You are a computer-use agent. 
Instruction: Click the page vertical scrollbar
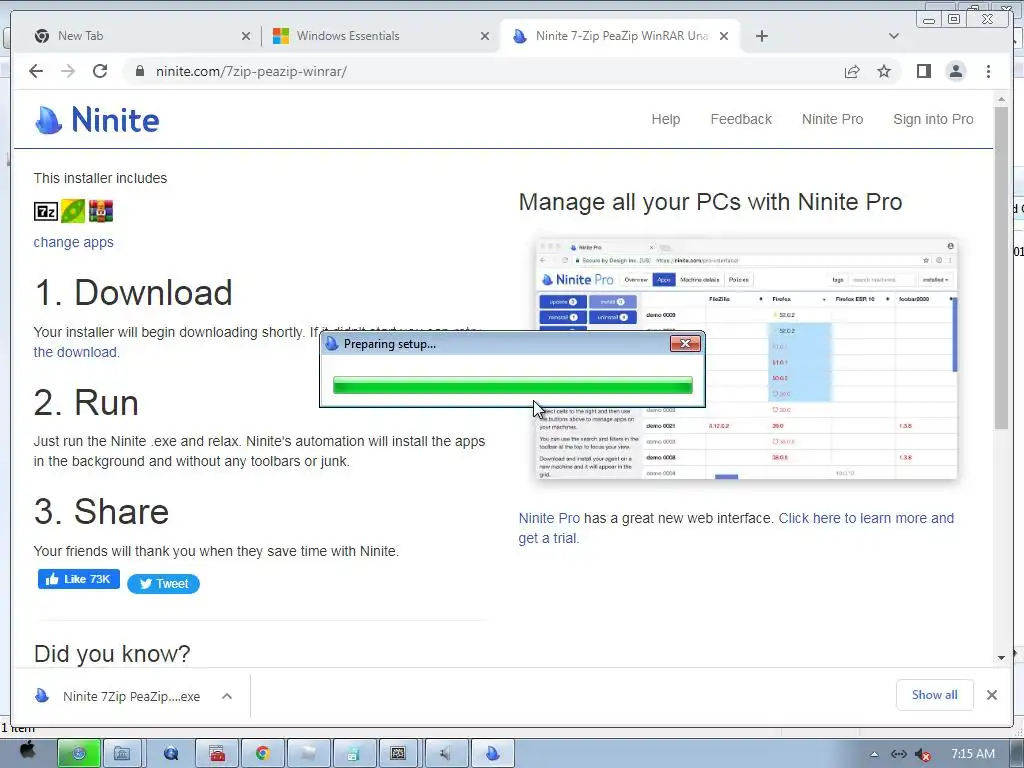(1001, 268)
